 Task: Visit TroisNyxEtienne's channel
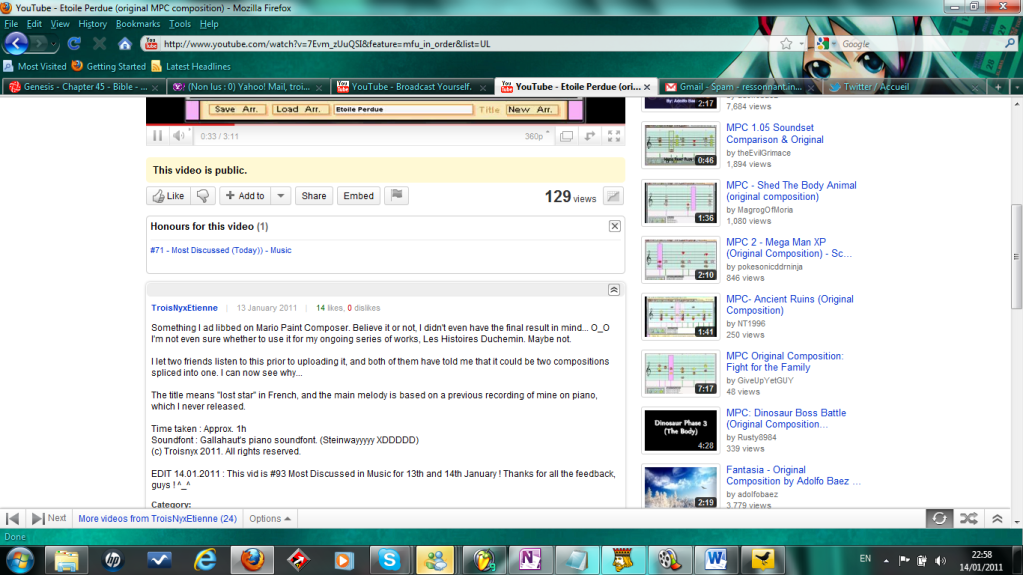coord(185,308)
